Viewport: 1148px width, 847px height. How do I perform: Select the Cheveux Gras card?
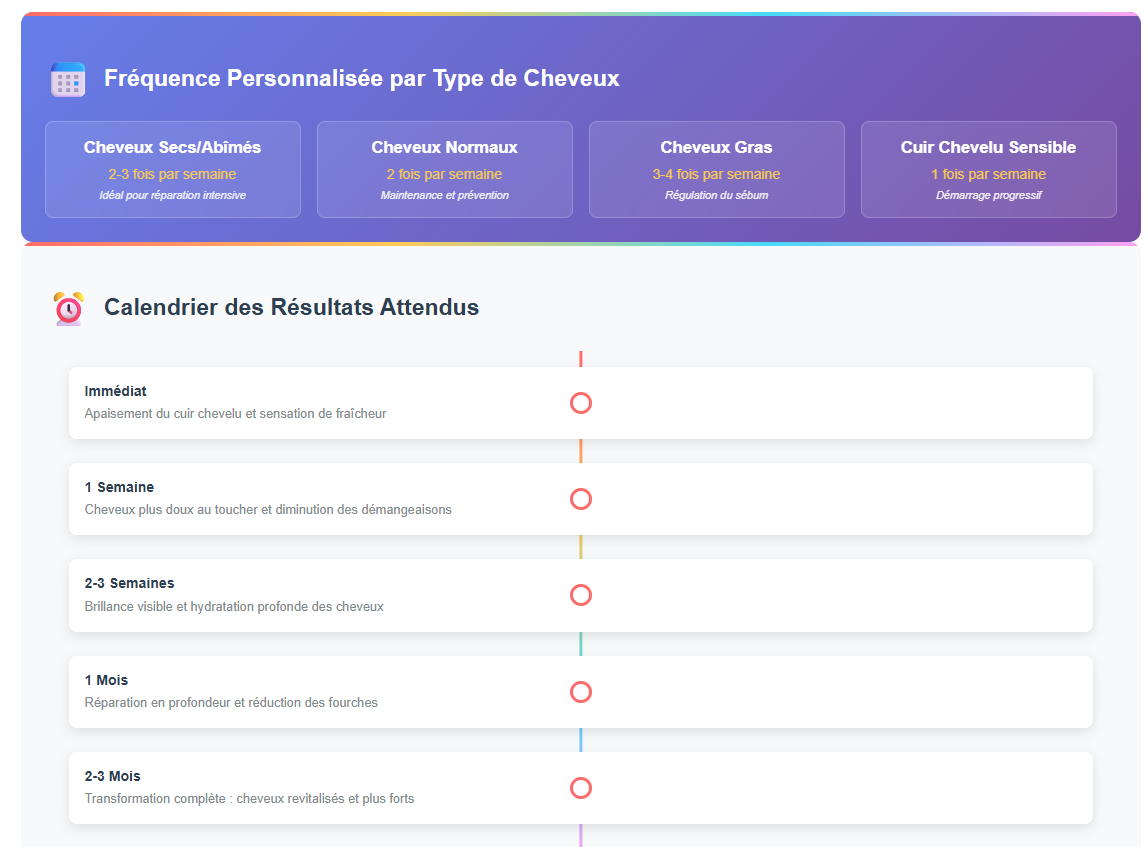pos(717,169)
